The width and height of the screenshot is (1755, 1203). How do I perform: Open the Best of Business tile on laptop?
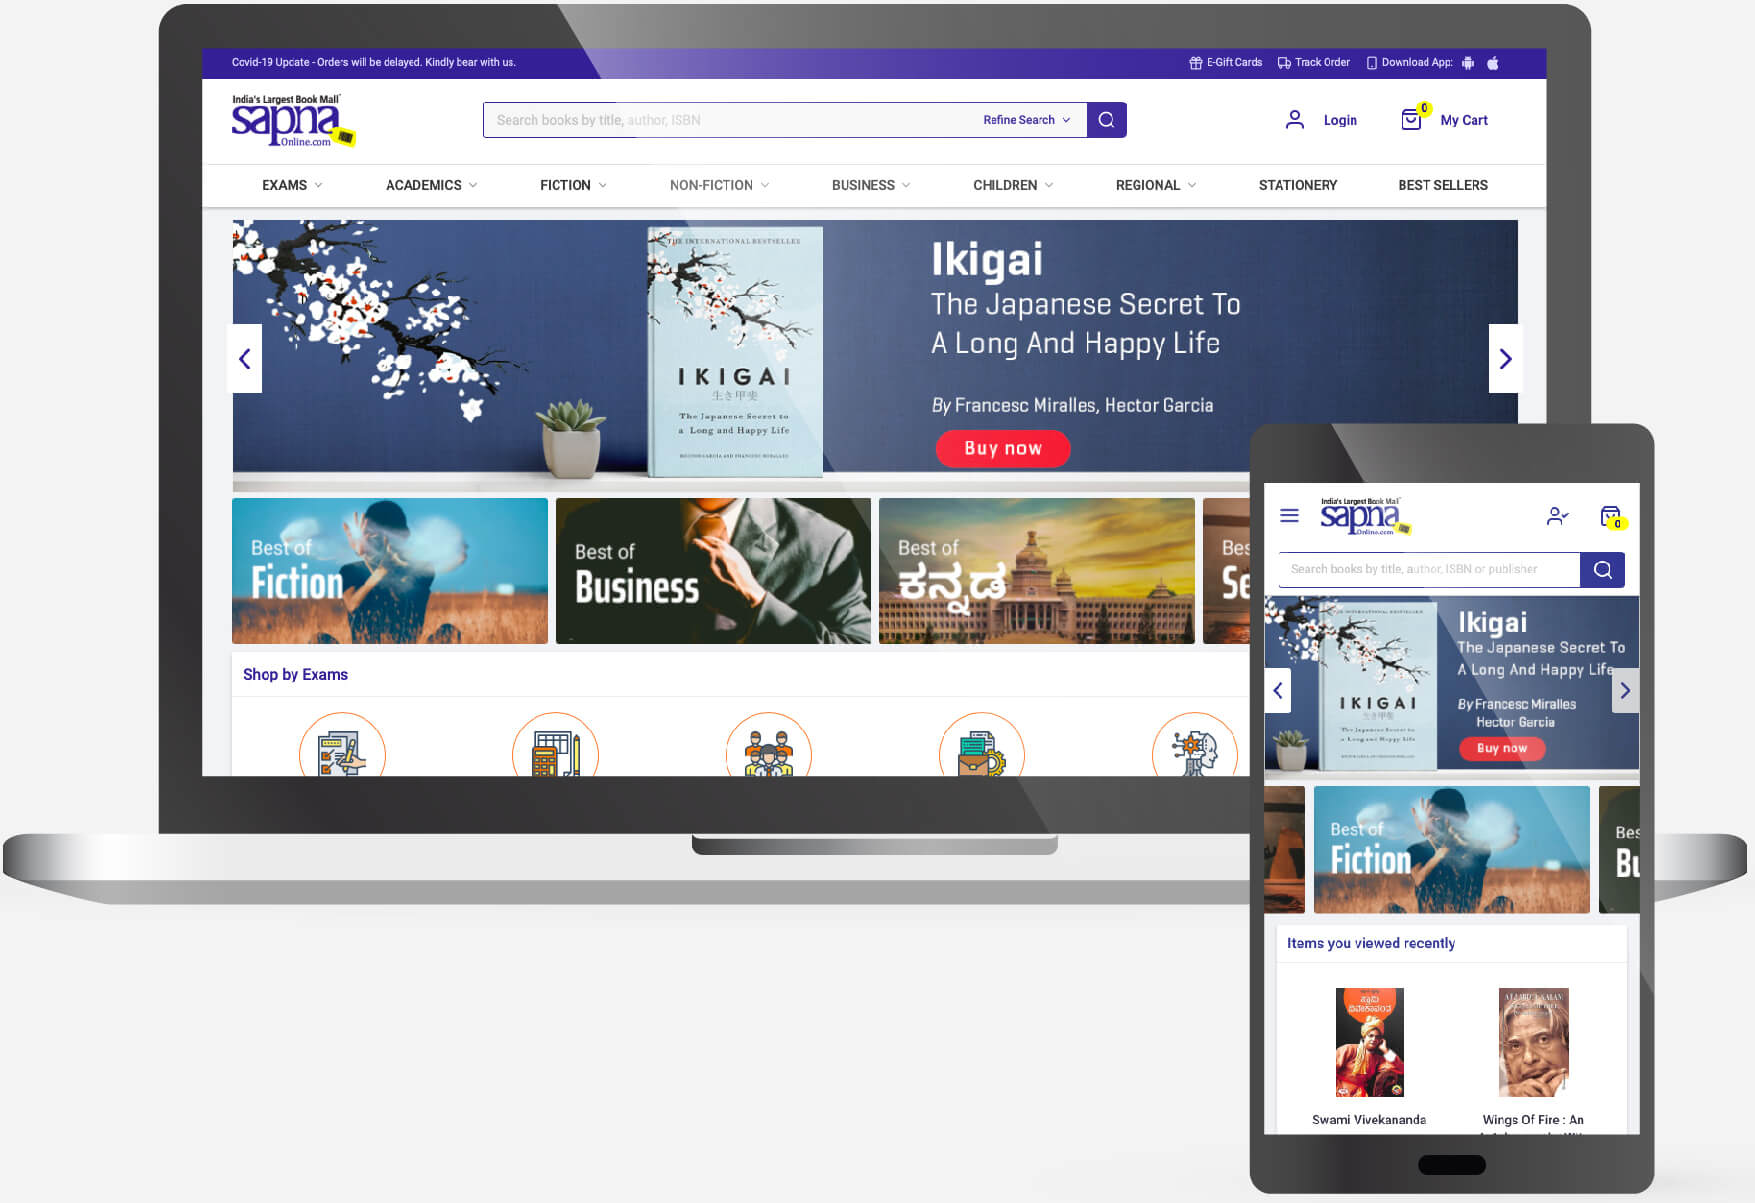[713, 571]
